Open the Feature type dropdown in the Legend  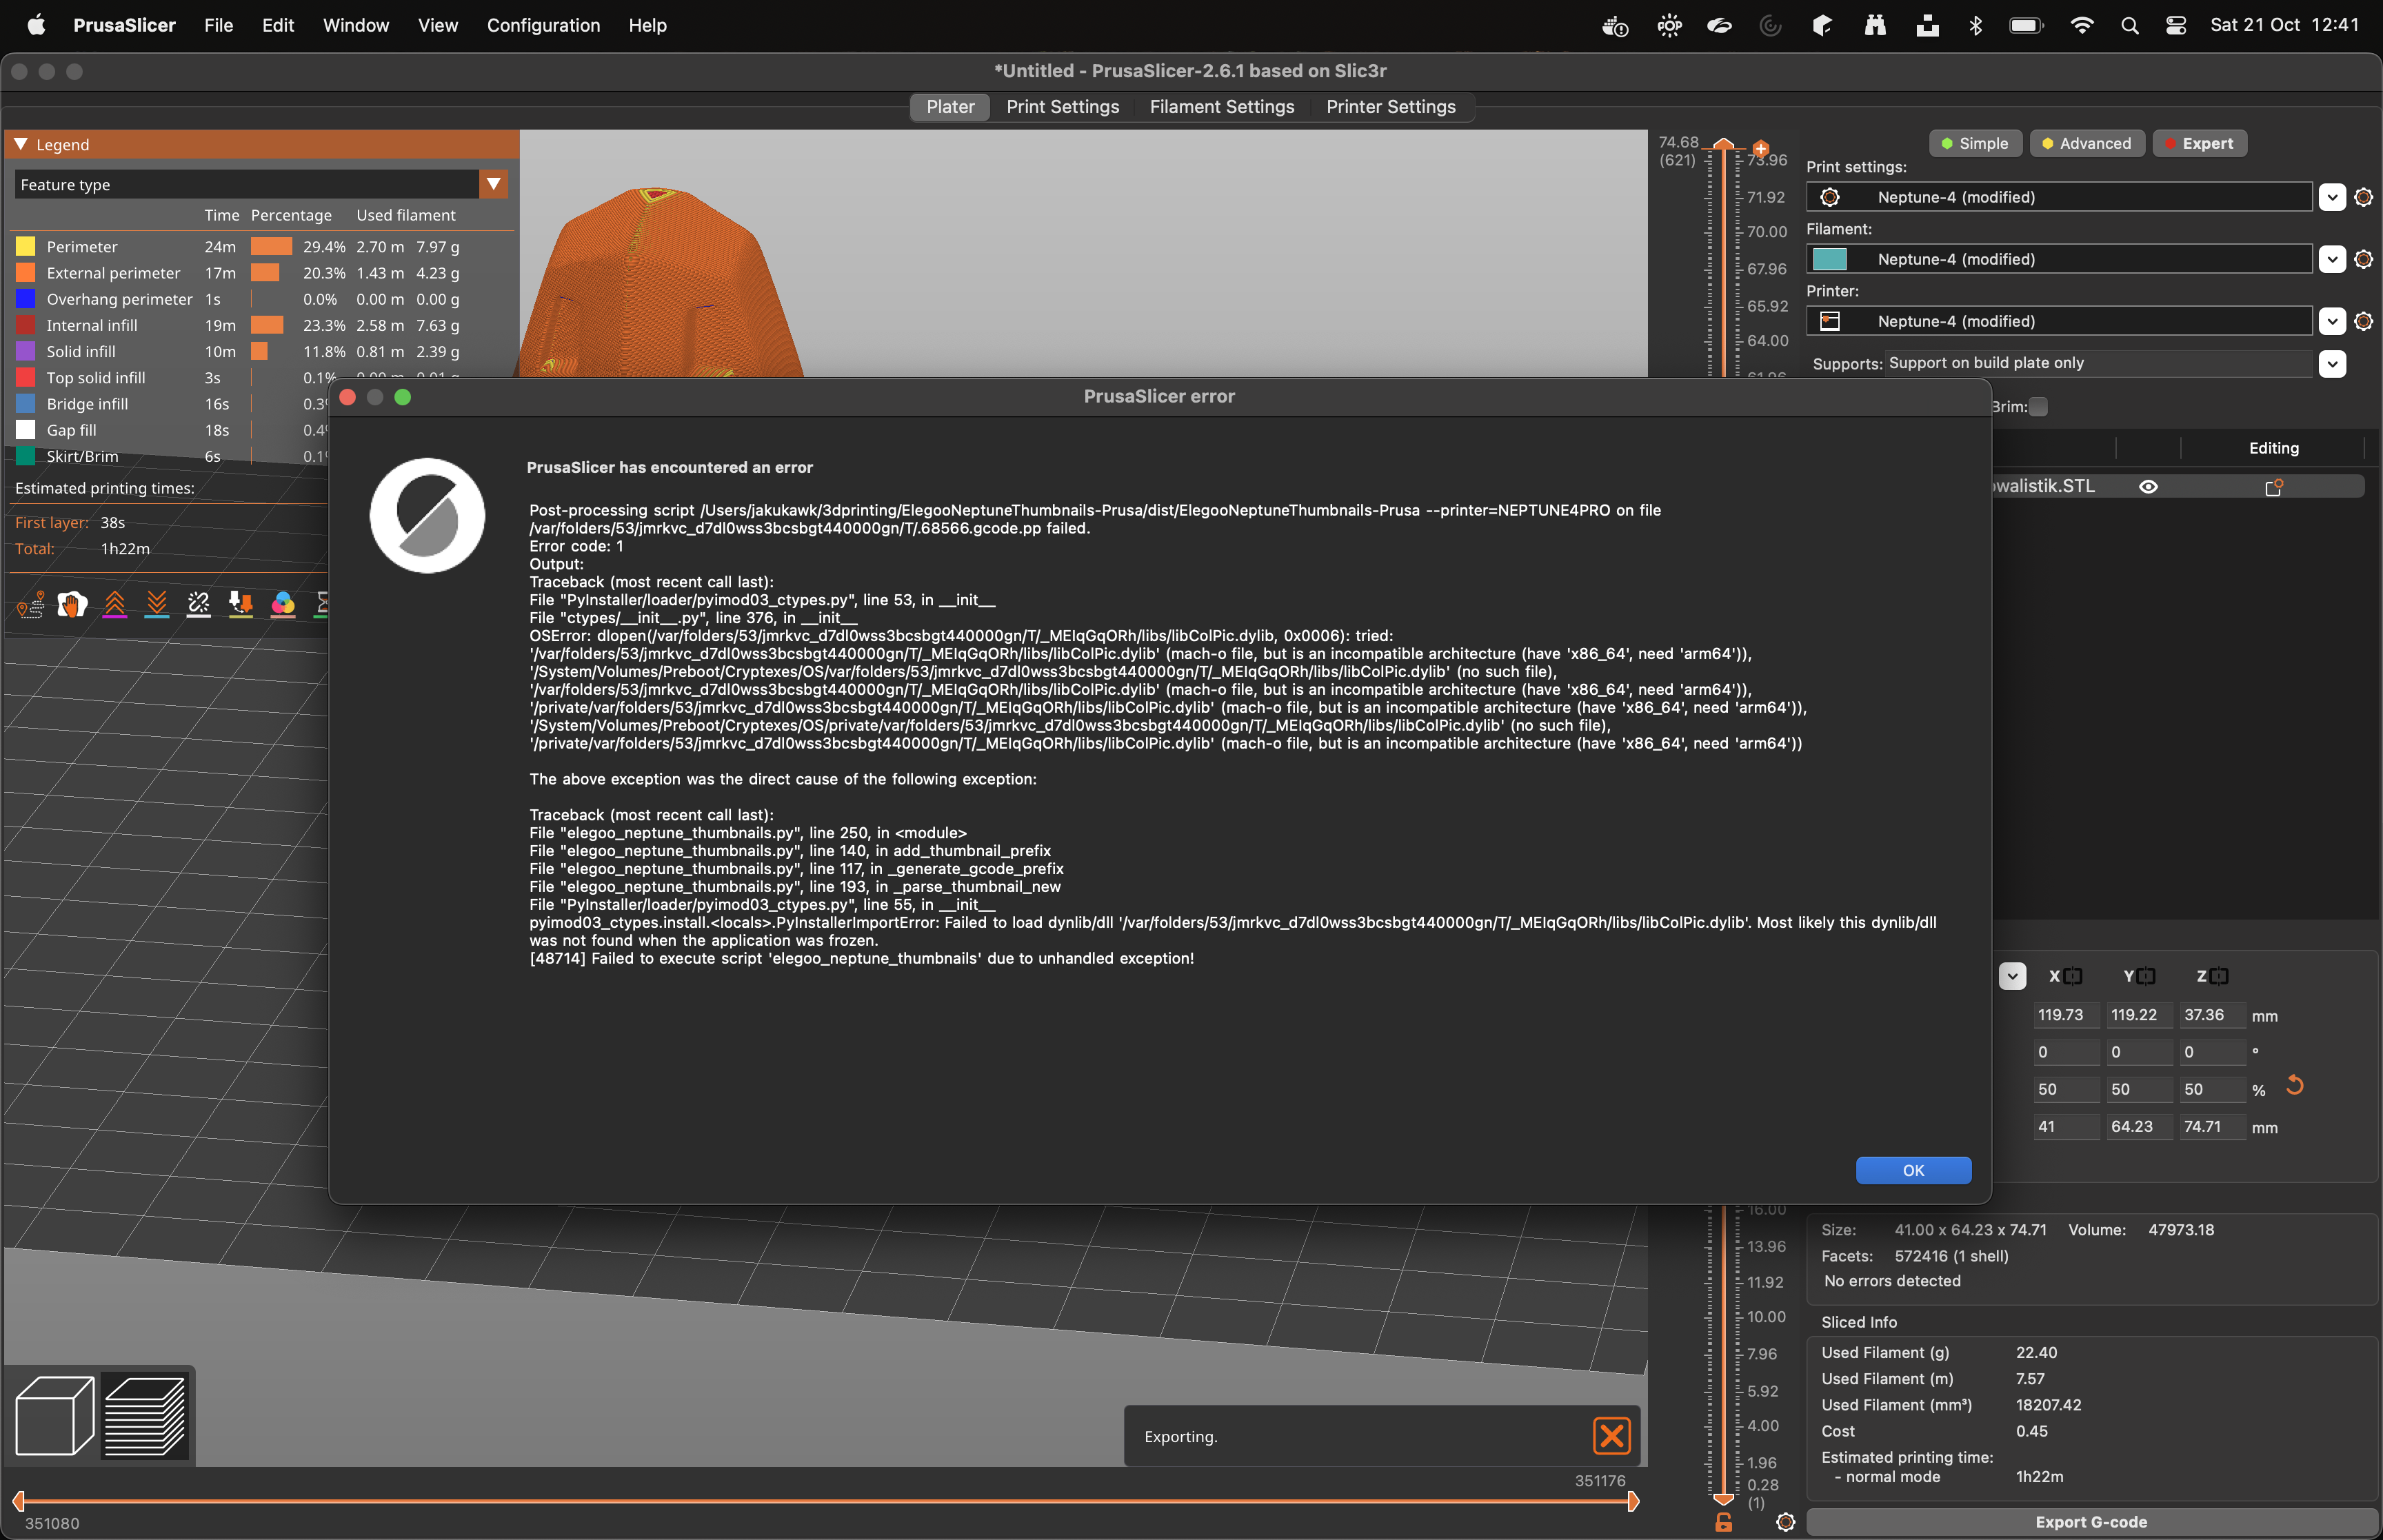pos(493,184)
